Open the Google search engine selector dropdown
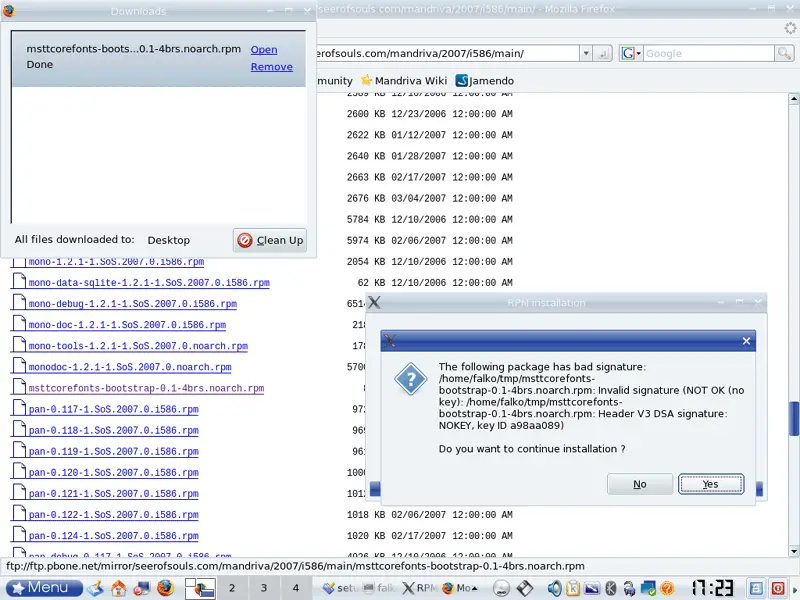 click(x=631, y=53)
